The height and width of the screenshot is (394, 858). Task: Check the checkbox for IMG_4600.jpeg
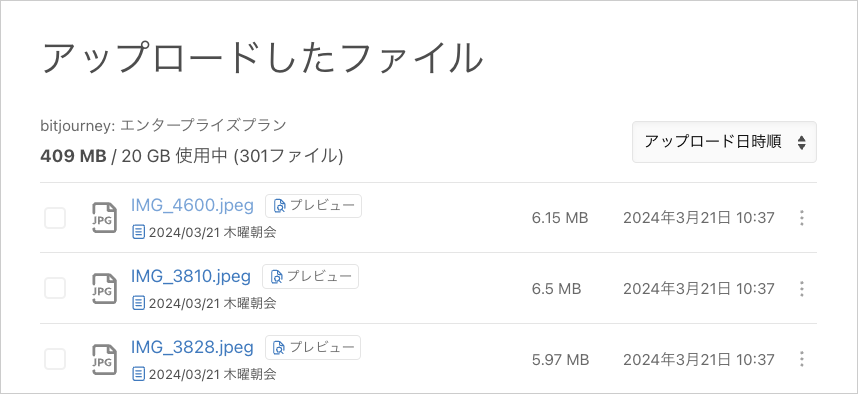tap(55, 218)
